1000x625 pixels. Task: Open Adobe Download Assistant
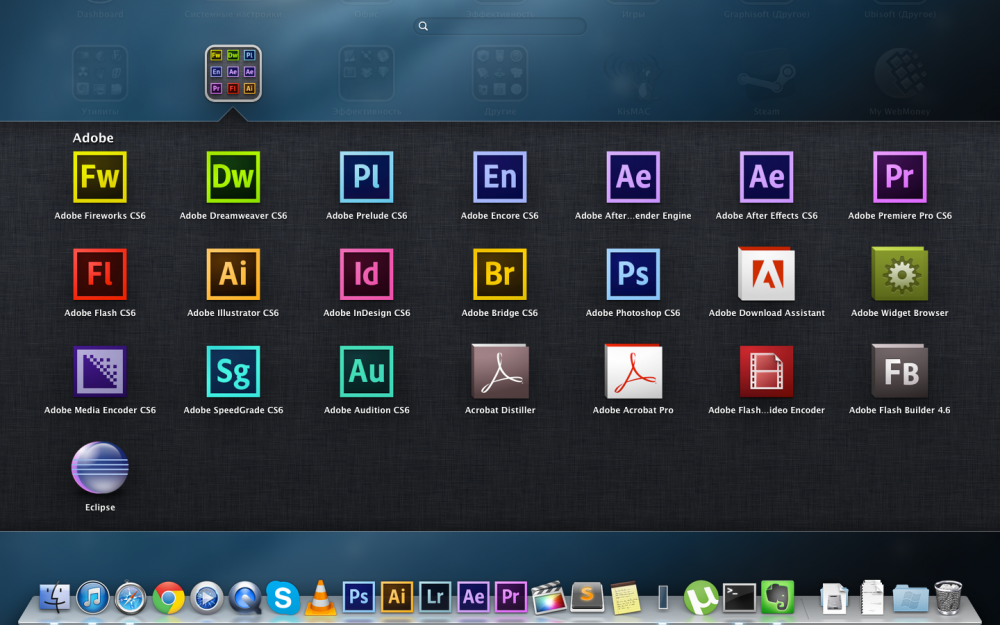(766, 274)
